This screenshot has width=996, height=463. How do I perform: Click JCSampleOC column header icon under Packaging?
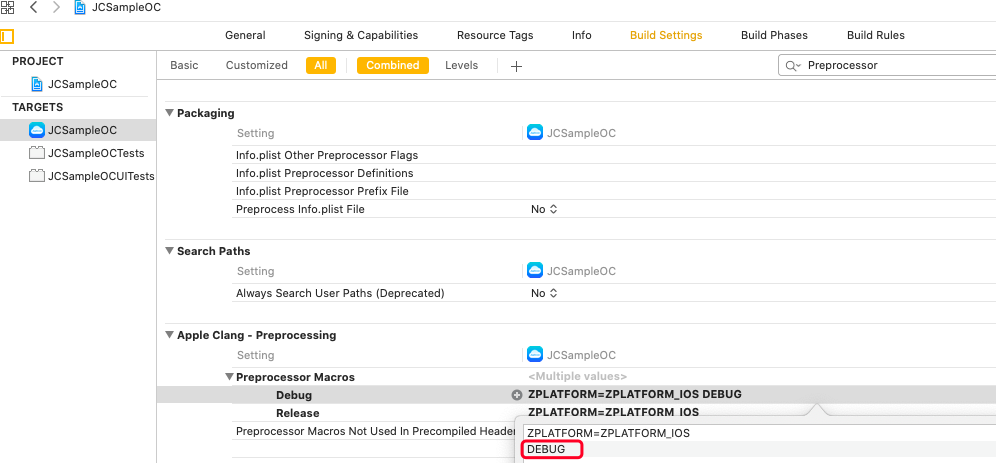[535, 133]
